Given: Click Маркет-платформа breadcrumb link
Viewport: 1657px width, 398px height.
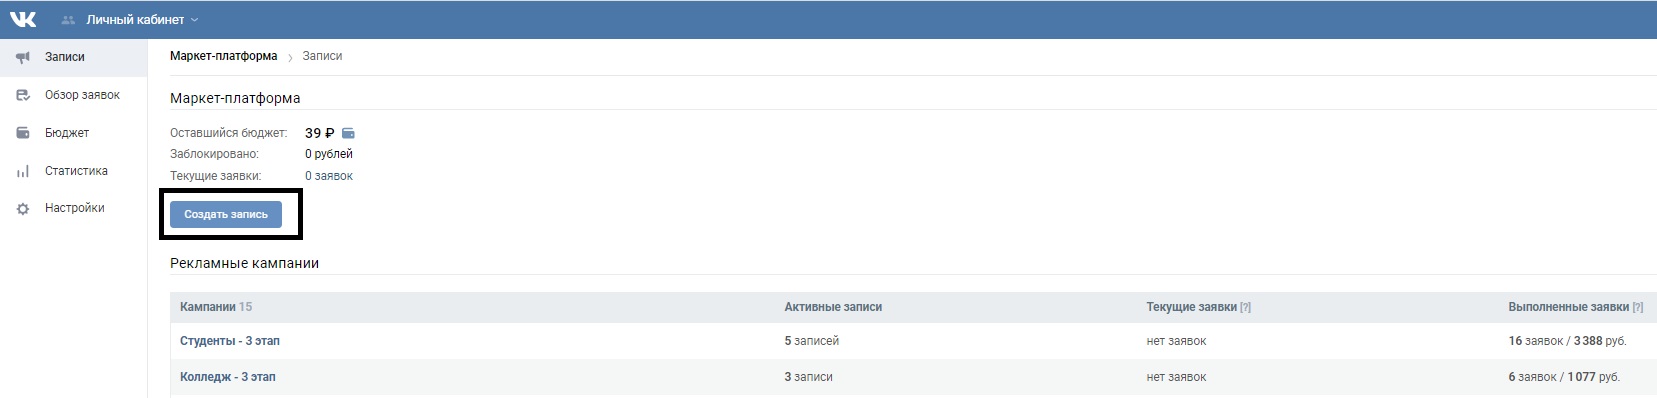Looking at the screenshot, I should (x=223, y=56).
